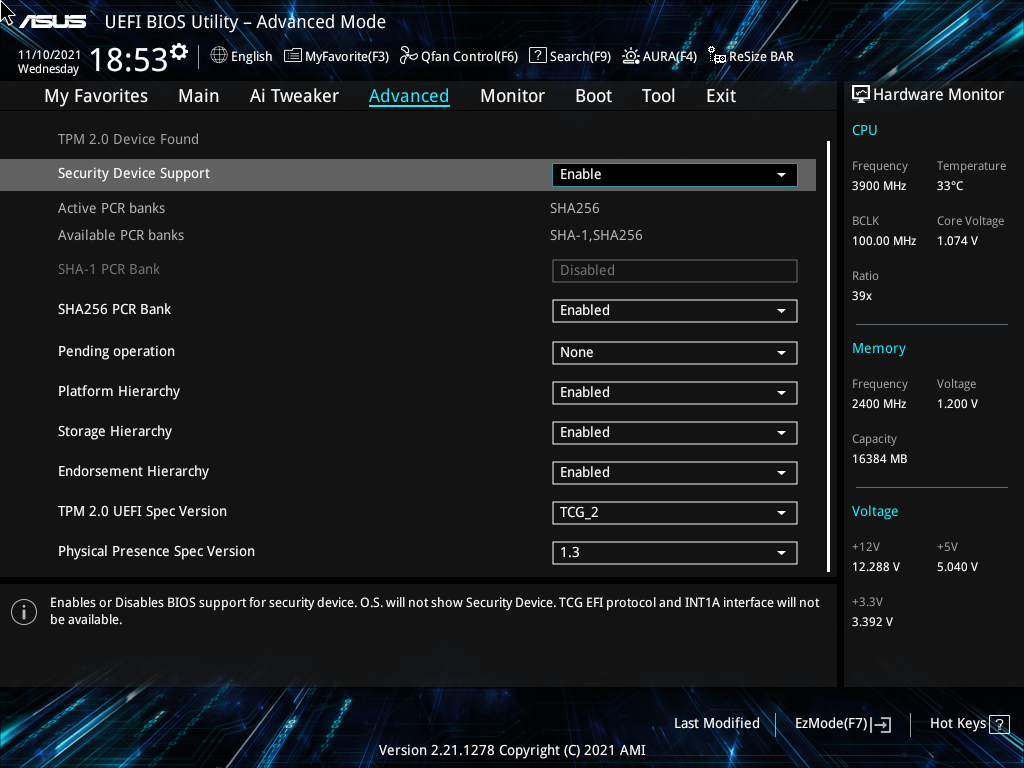Click the version copyright text
Image resolution: width=1024 pixels, height=768 pixels.
point(512,750)
